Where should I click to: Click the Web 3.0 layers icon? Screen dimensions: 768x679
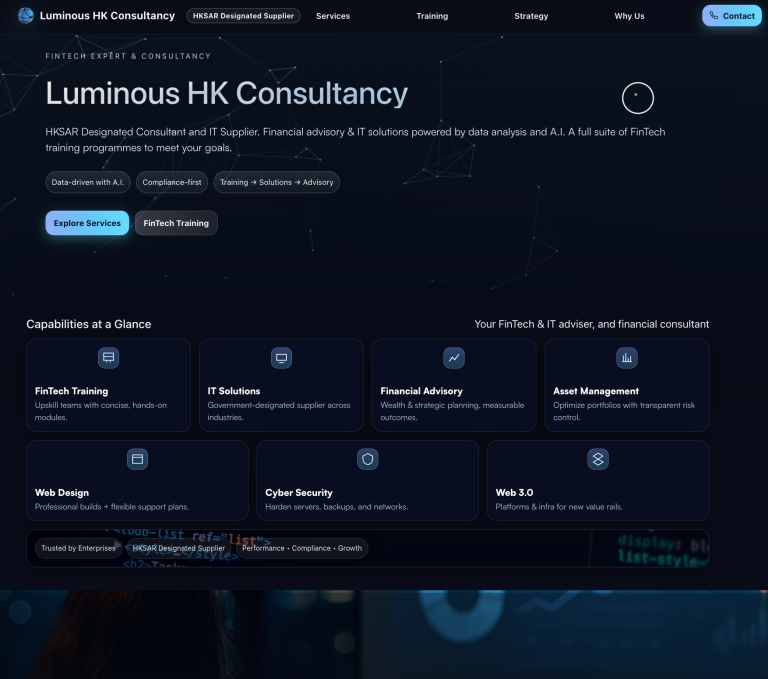[598, 459]
